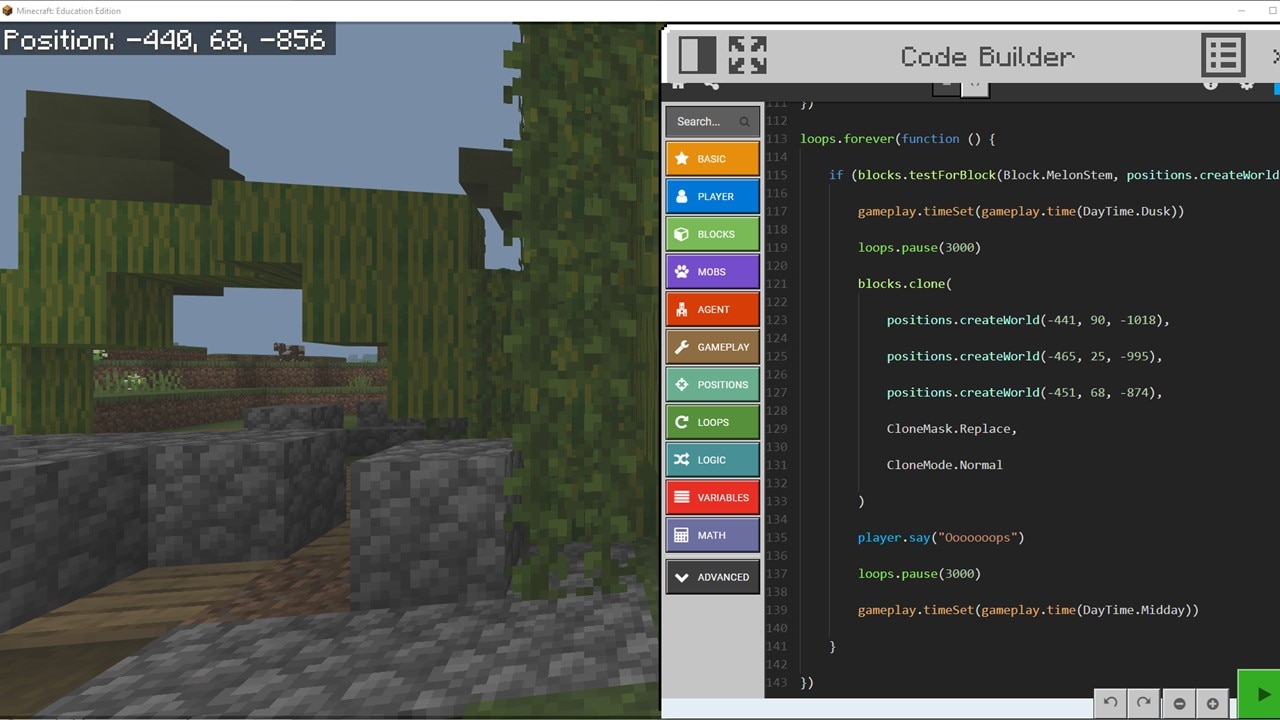Open the Code Builder list menu icon
The height and width of the screenshot is (720, 1280).
point(1223,56)
